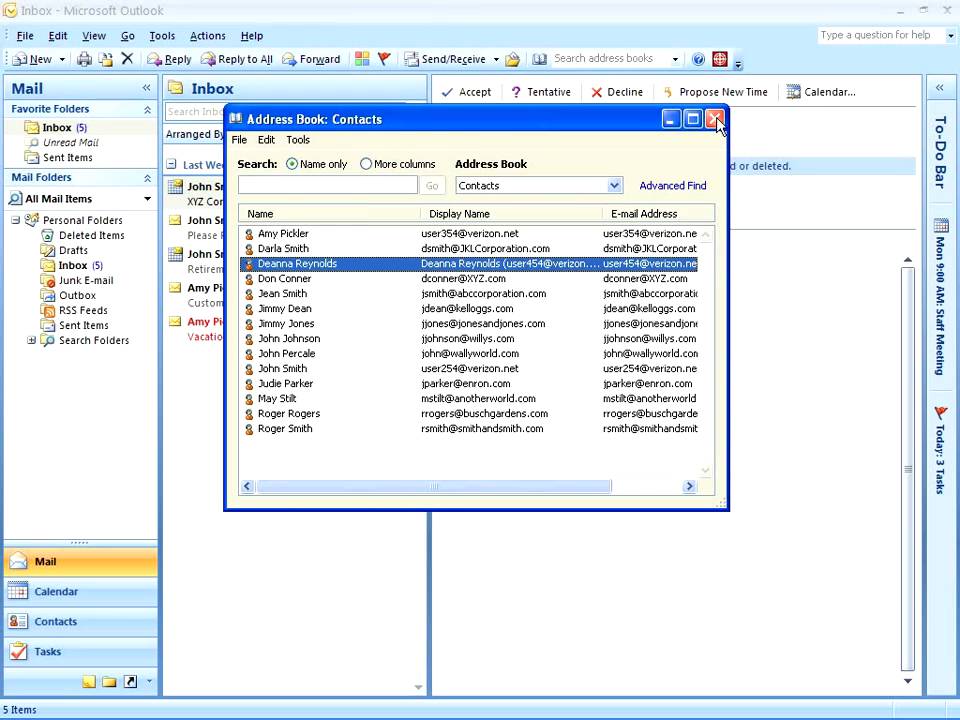Screen dimensions: 960x720
Task: Open the Tools menu in Address Book
Action: [298, 140]
